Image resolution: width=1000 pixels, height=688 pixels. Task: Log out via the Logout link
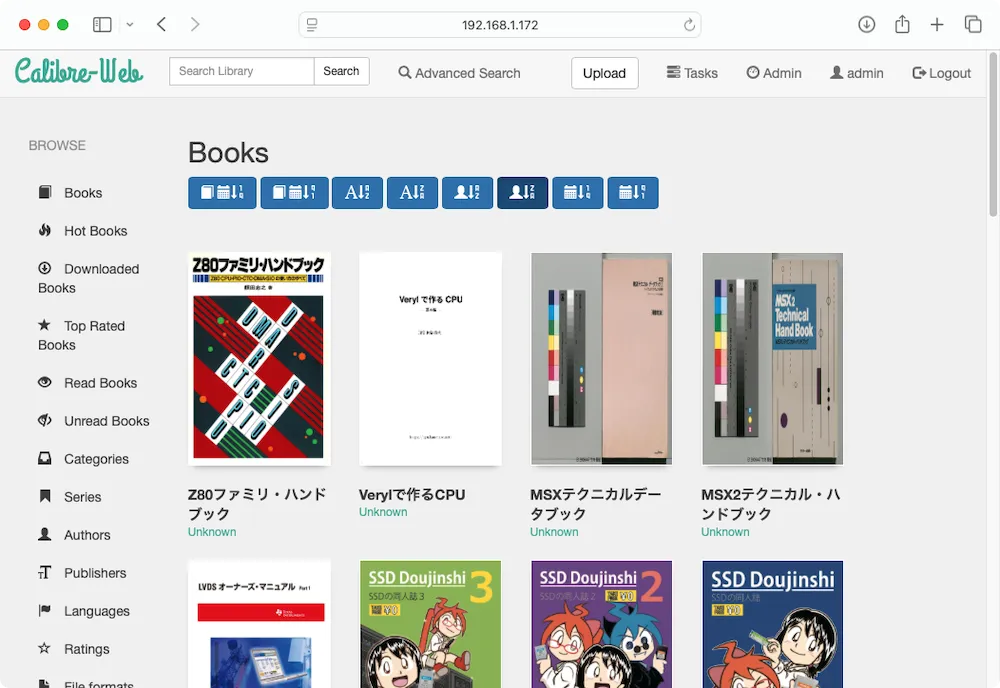pyautogui.click(x=941, y=73)
